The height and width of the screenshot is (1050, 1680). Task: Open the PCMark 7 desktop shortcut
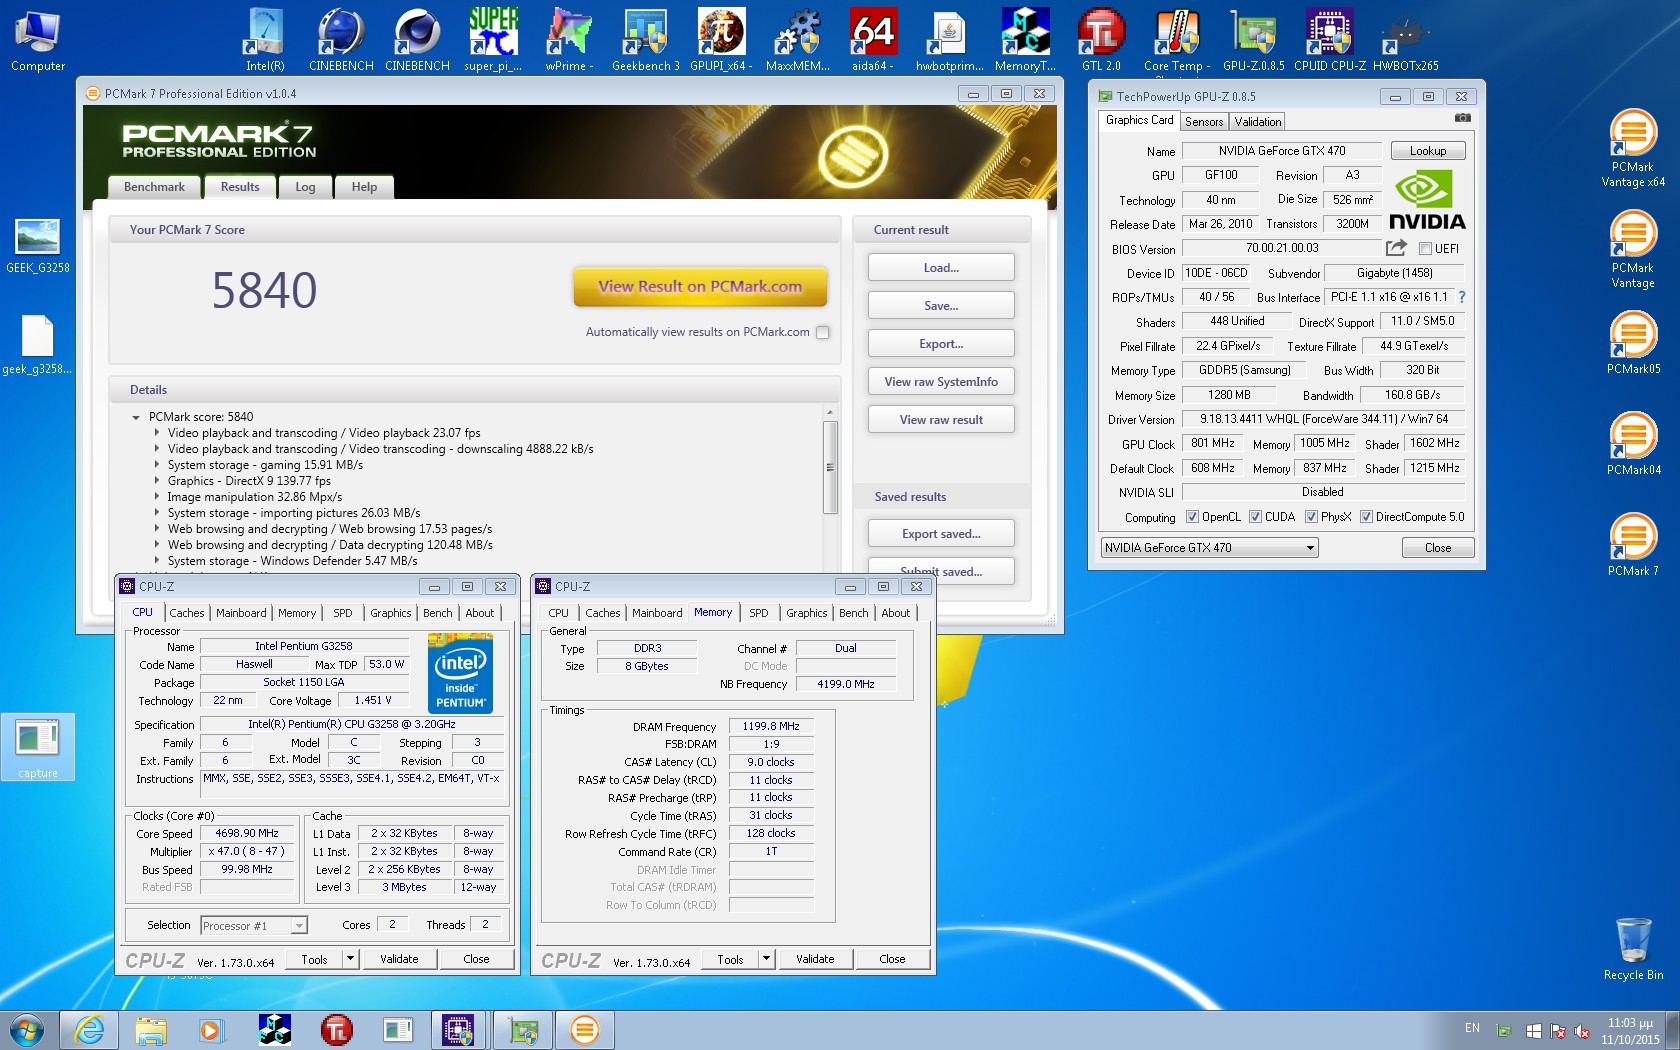pos(1633,544)
